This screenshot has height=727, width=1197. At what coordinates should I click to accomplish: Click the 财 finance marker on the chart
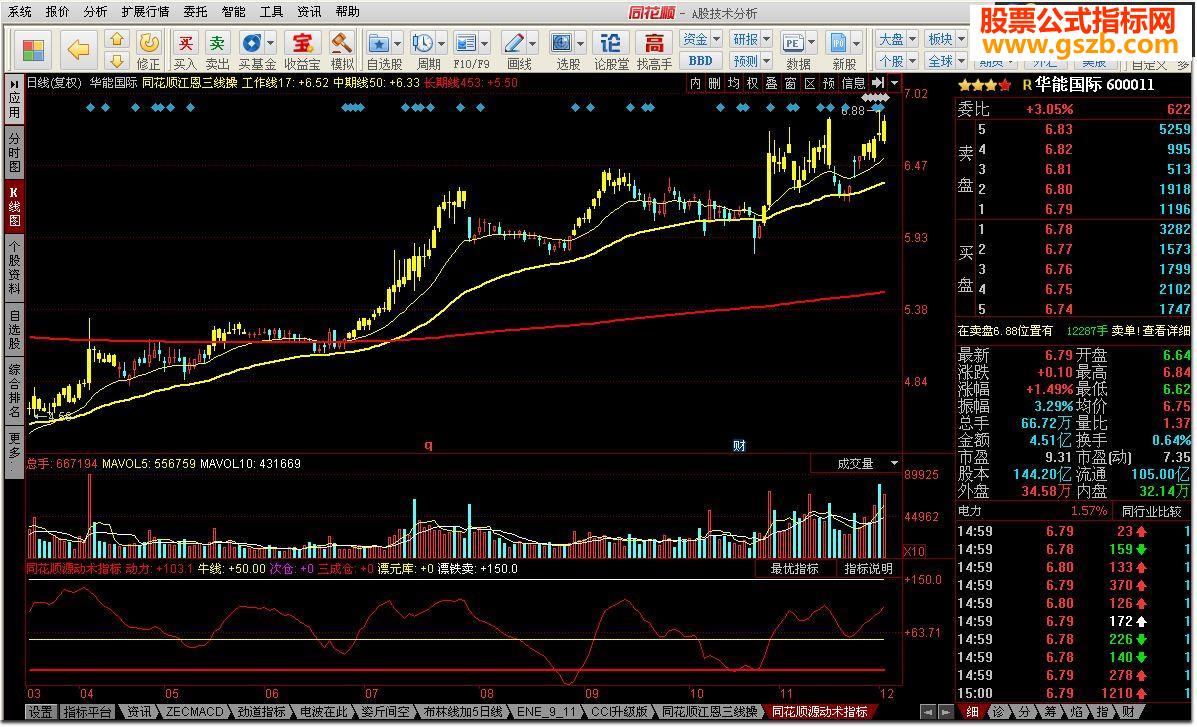tap(739, 445)
